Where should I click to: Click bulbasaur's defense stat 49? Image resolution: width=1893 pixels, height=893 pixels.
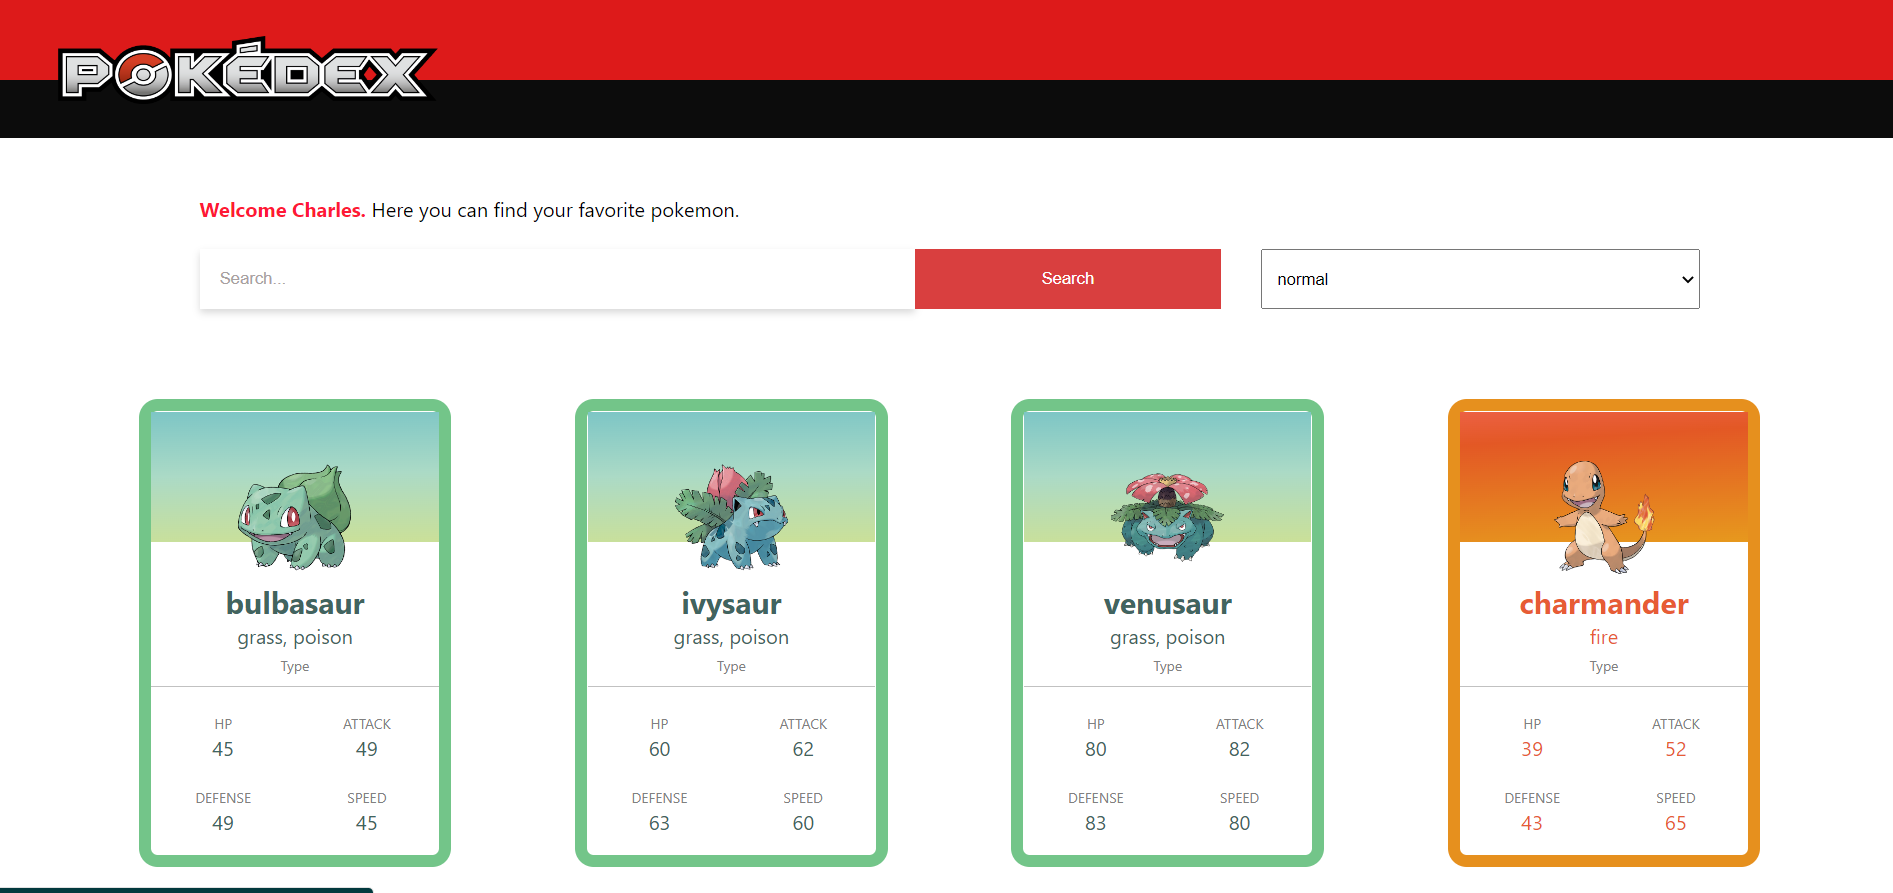pos(223,823)
